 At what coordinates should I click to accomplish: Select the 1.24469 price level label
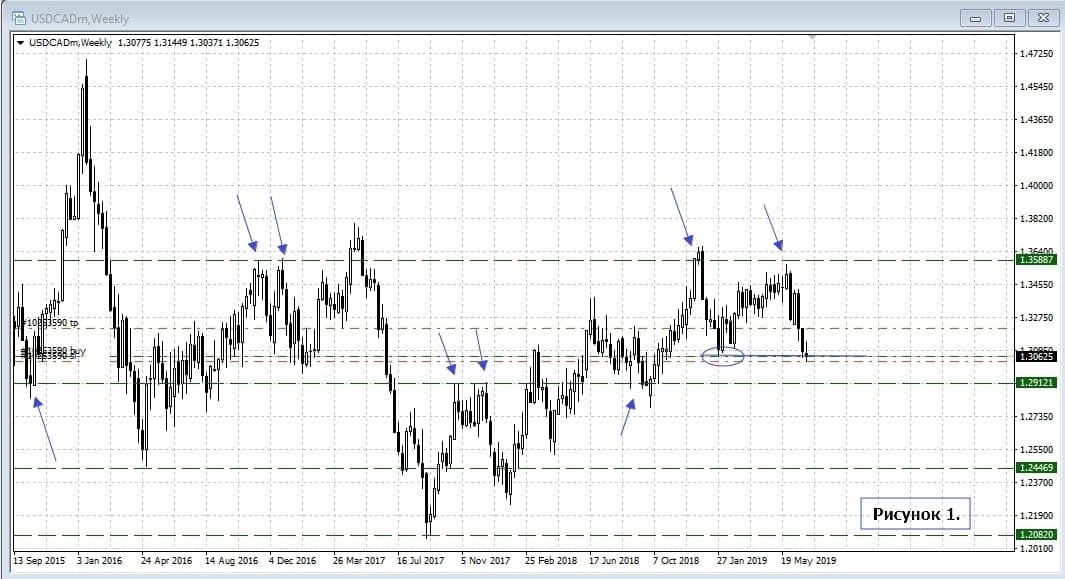click(x=1036, y=468)
